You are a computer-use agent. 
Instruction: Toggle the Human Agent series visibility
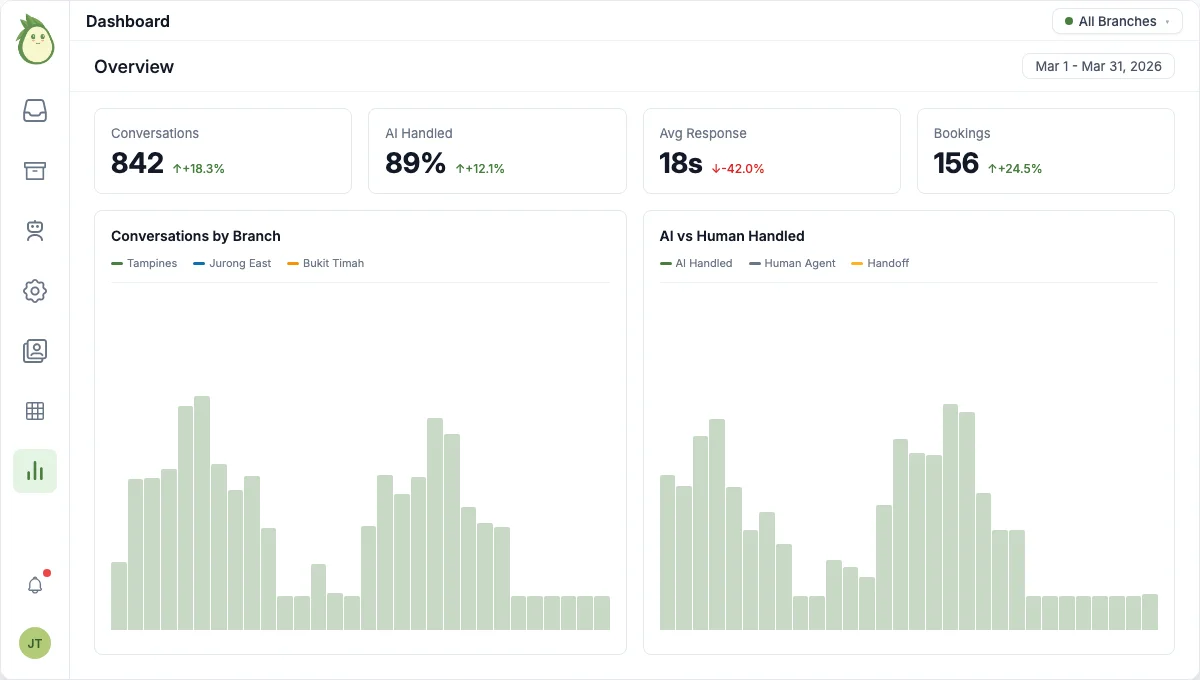(x=792, y=263)
